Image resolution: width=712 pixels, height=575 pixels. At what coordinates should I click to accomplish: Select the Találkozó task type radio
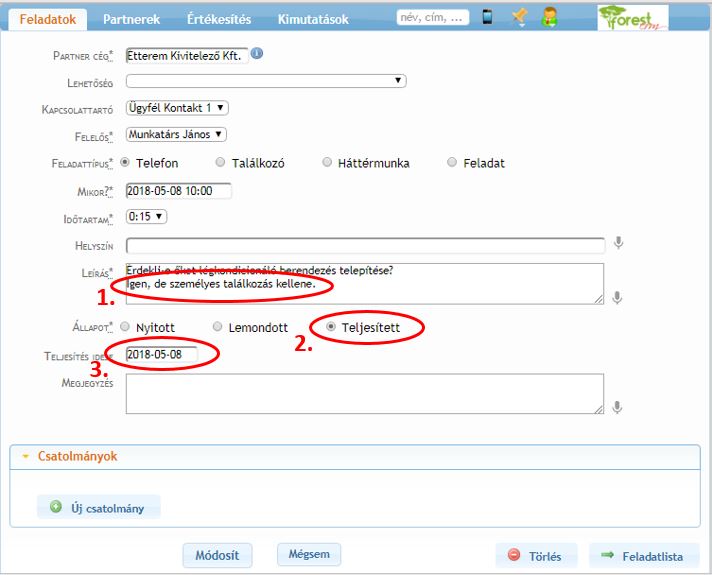tap(220, 163)
